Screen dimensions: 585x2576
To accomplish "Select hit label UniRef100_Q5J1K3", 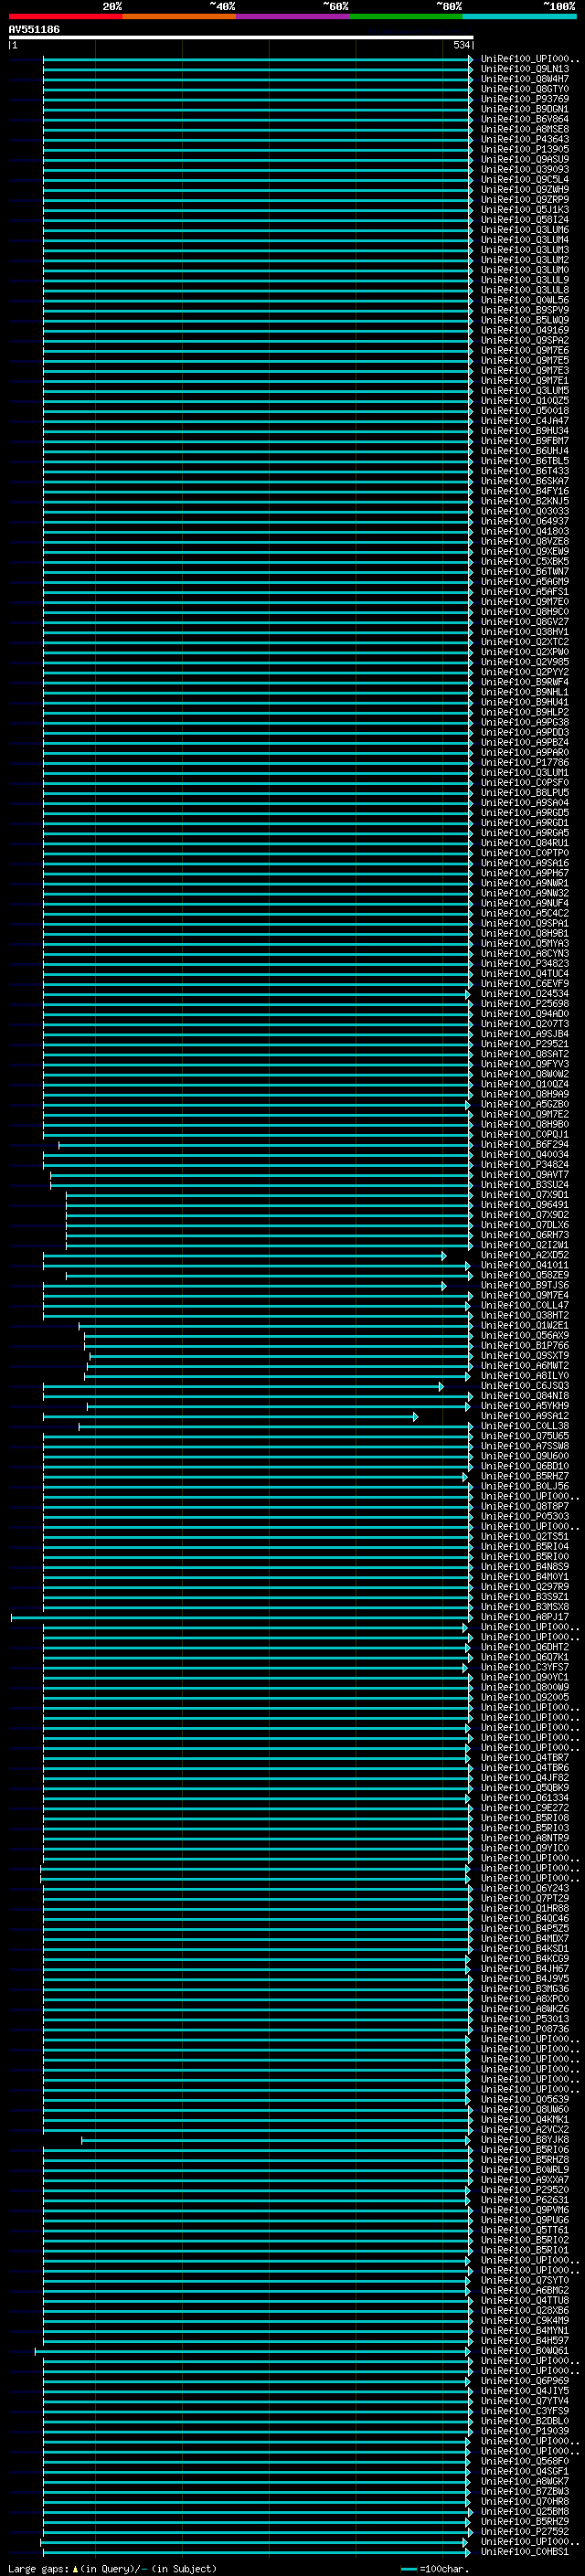I will pos(525,209).
